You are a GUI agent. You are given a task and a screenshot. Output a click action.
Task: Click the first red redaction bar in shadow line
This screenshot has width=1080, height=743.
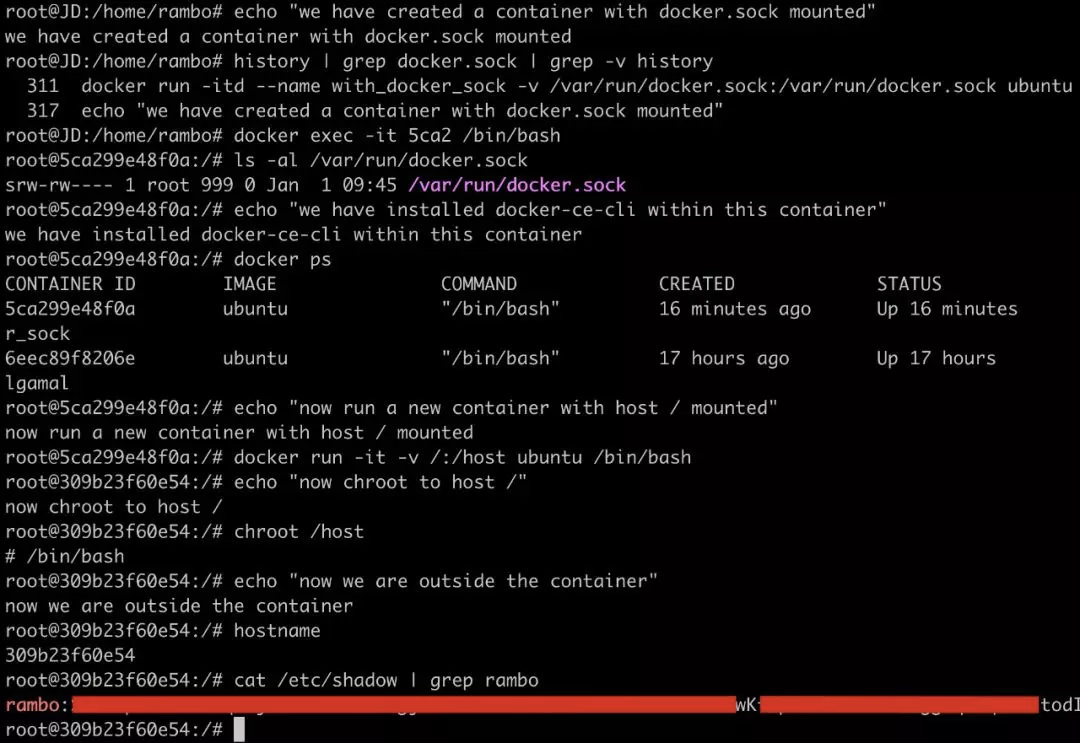pyautogui.click(x=404, y=704)
